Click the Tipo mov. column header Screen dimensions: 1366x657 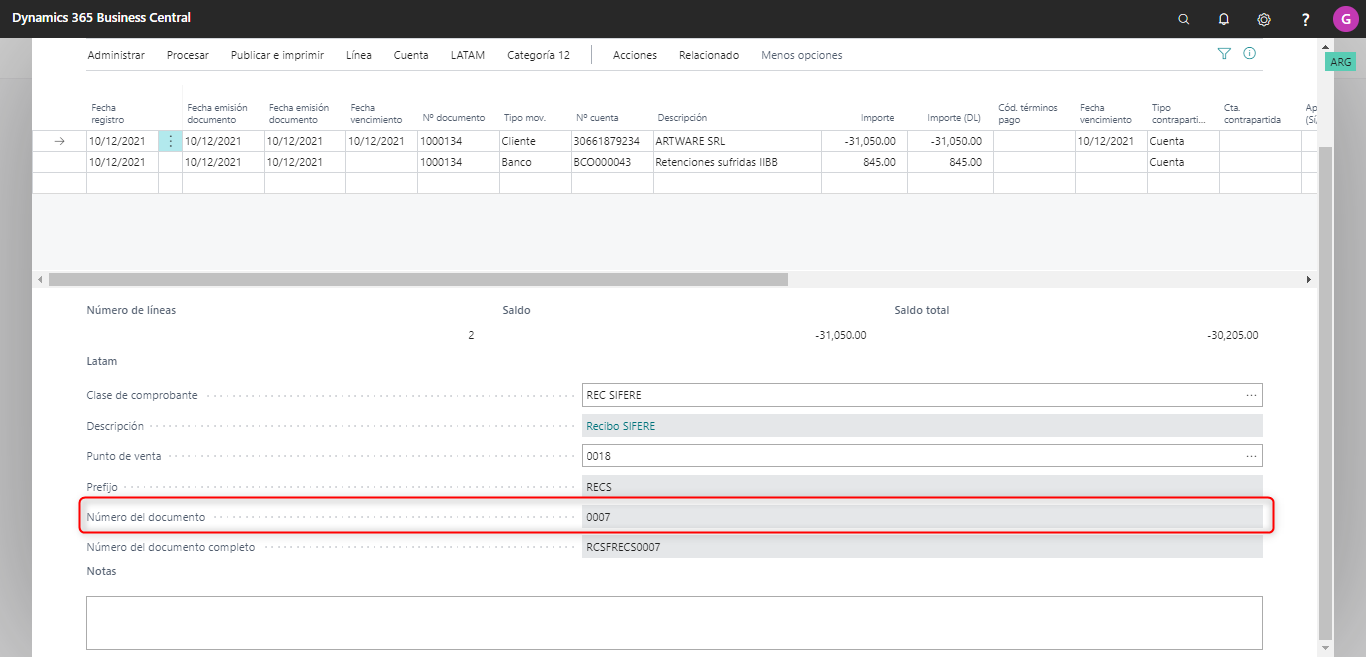[525, 118]
